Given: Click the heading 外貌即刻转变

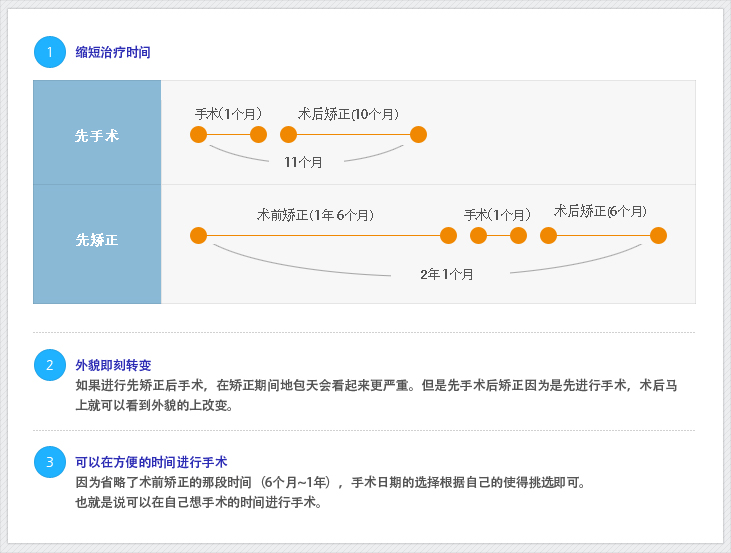Looking at the screenshot, I should [x=113, y=365].
